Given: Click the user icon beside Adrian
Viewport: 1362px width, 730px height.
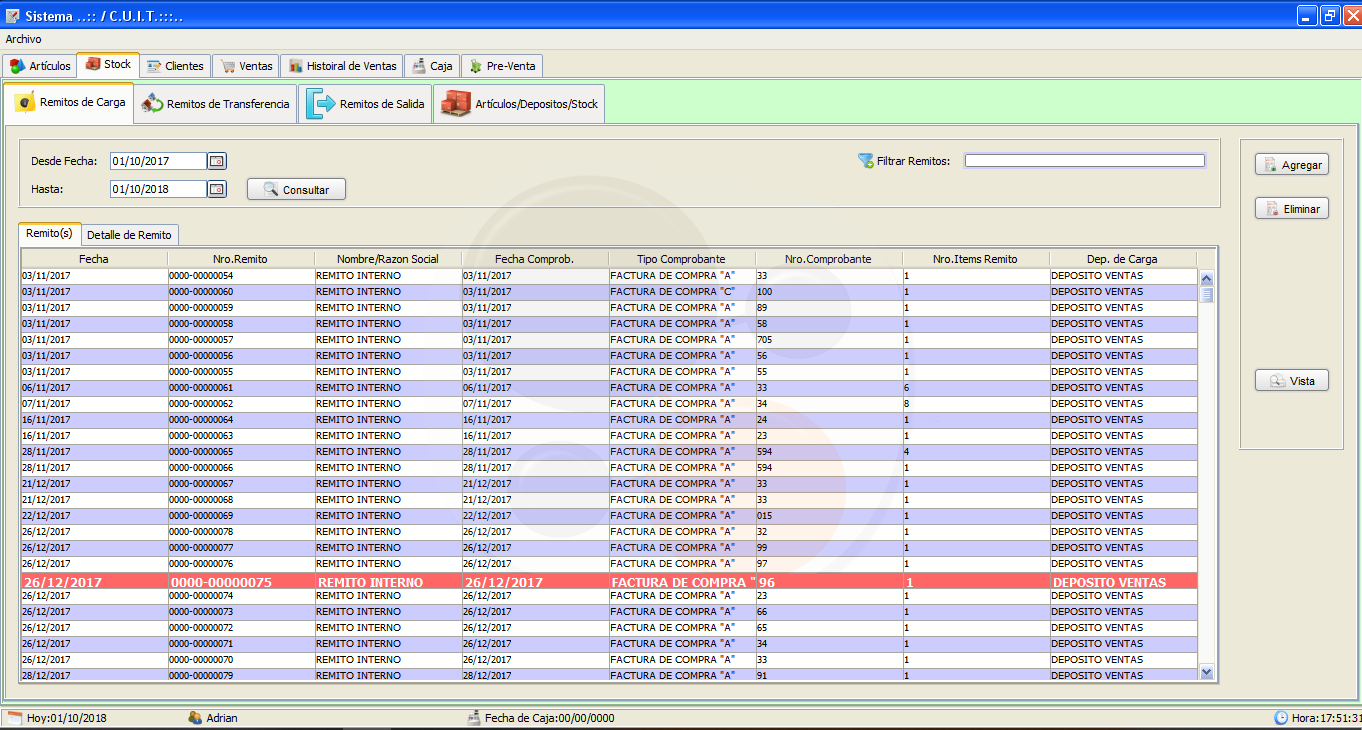Looking at the screenshot, I should click(x=195, y=718).
